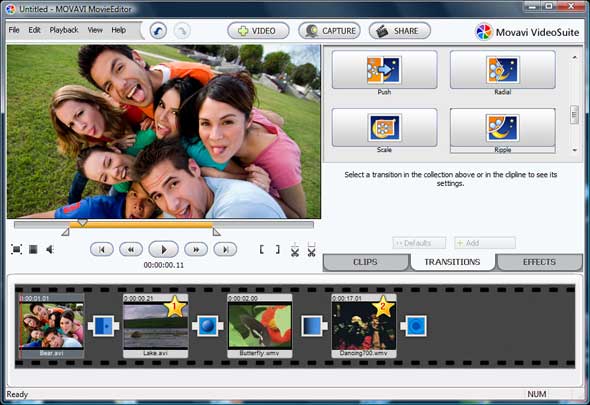Click the playhead on seek bar

pyautogui.click(x=82, y=223)
